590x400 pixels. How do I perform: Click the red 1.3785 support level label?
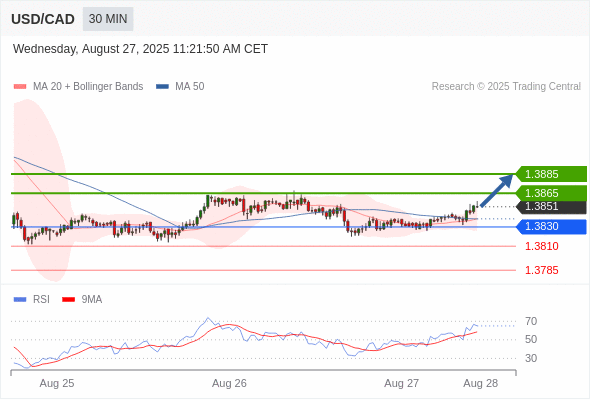[542, 270]
